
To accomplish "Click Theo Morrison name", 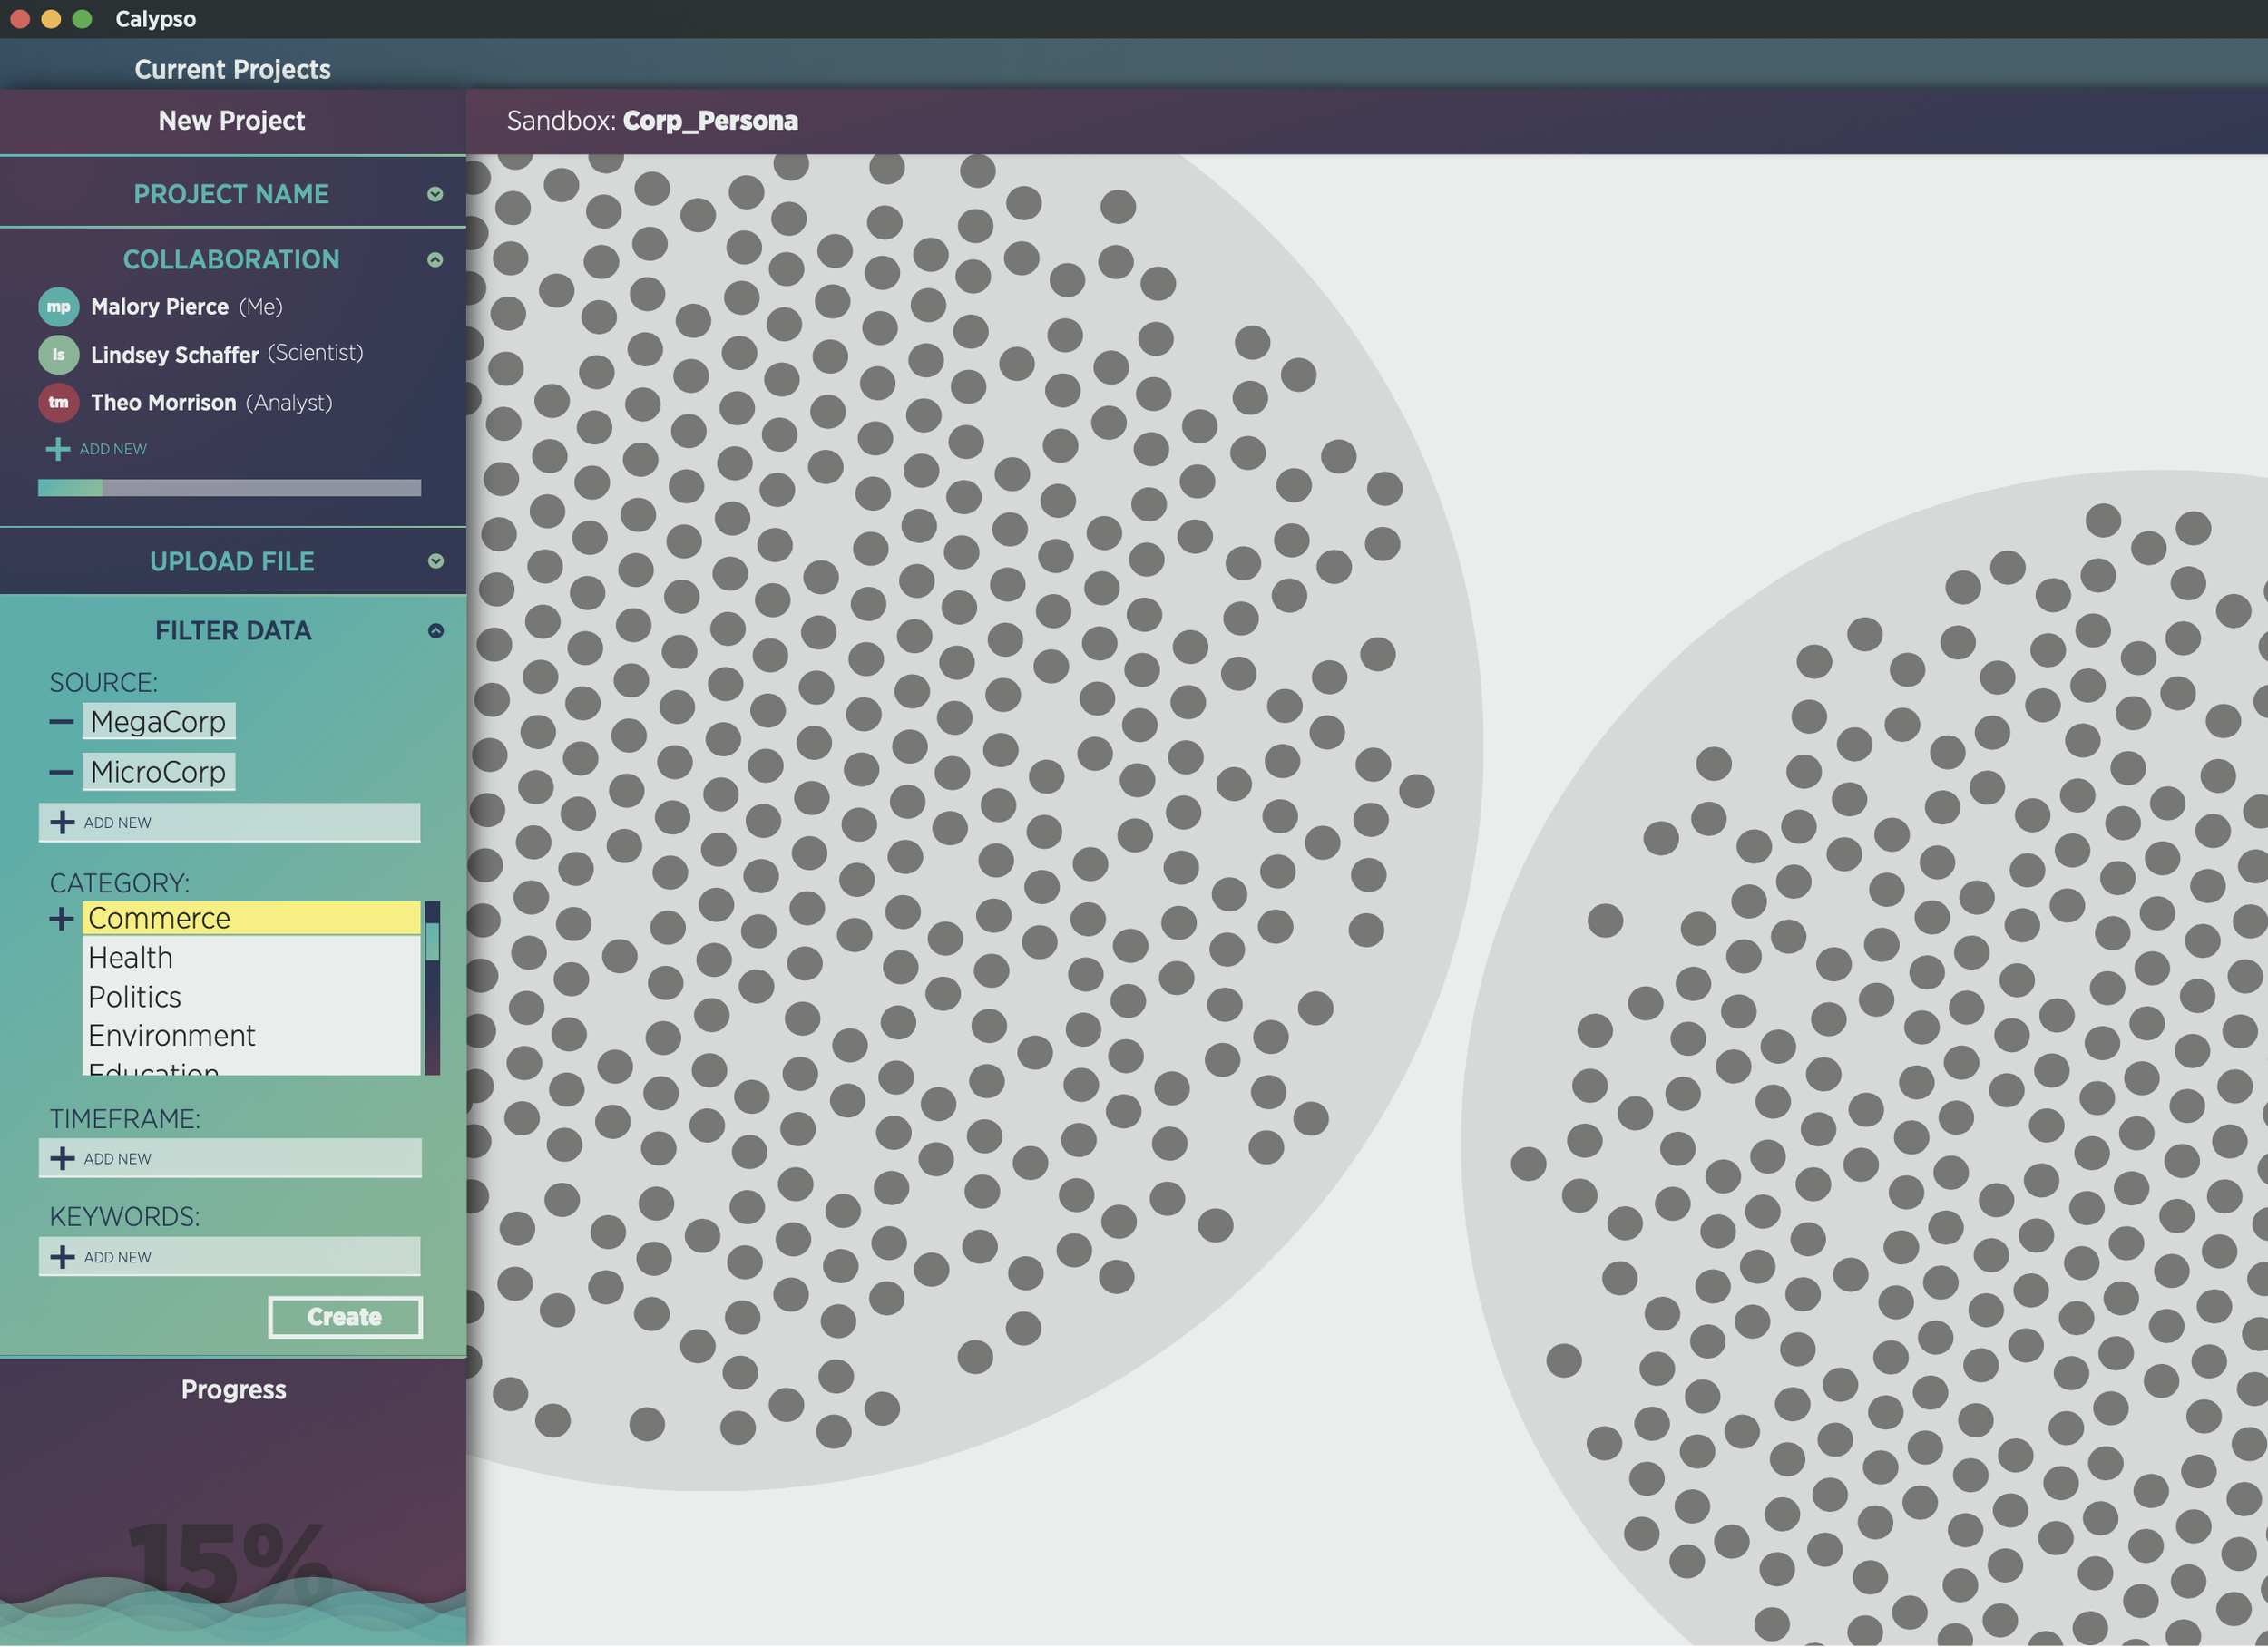I will coord(163,403).
